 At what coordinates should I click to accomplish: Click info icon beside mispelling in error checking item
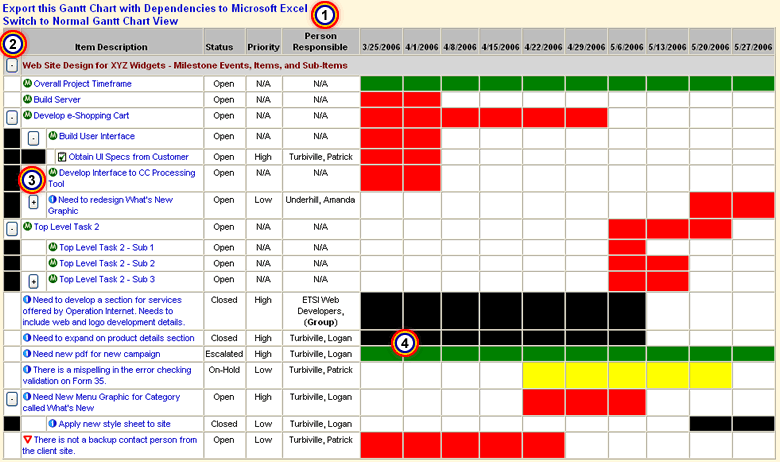27,370
